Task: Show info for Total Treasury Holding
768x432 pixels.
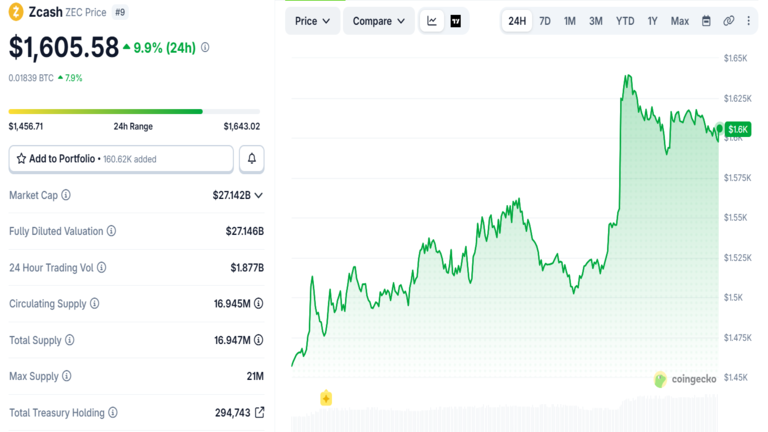Action: tap(113, 412)
